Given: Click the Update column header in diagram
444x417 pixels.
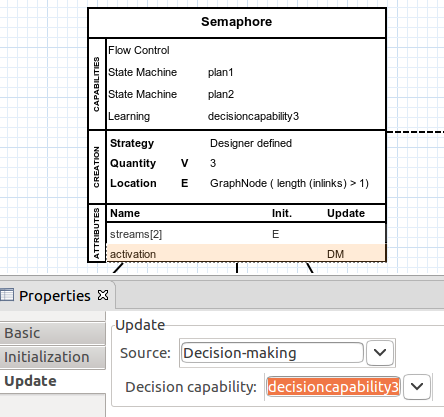Looking at the screenshot, I should pos(346,213).
